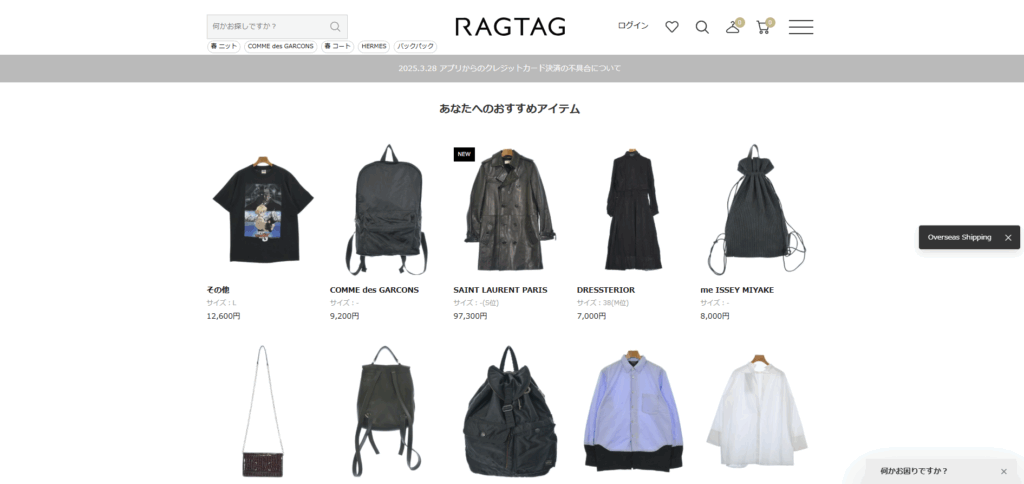Open the shopping cart icon
Viewport: 1024px width, 484px height.
coord(763,27)
